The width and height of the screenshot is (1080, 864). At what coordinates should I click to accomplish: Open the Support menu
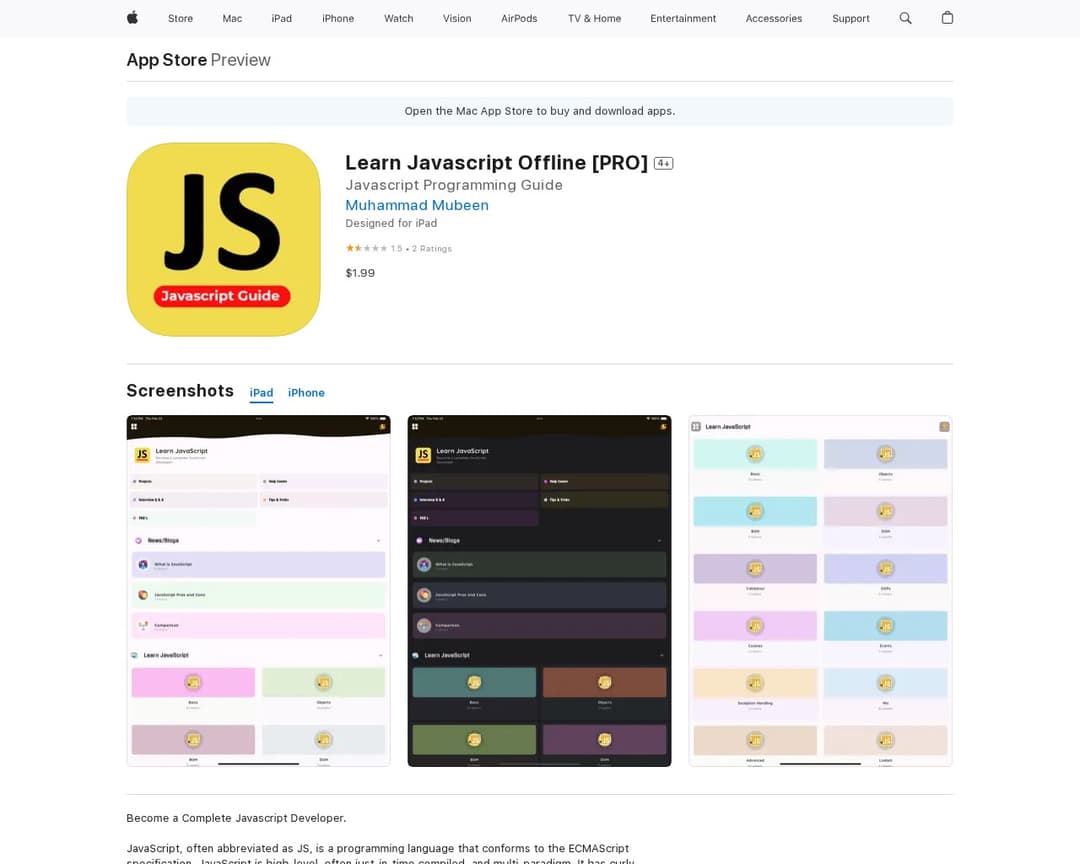click(851, 19)
